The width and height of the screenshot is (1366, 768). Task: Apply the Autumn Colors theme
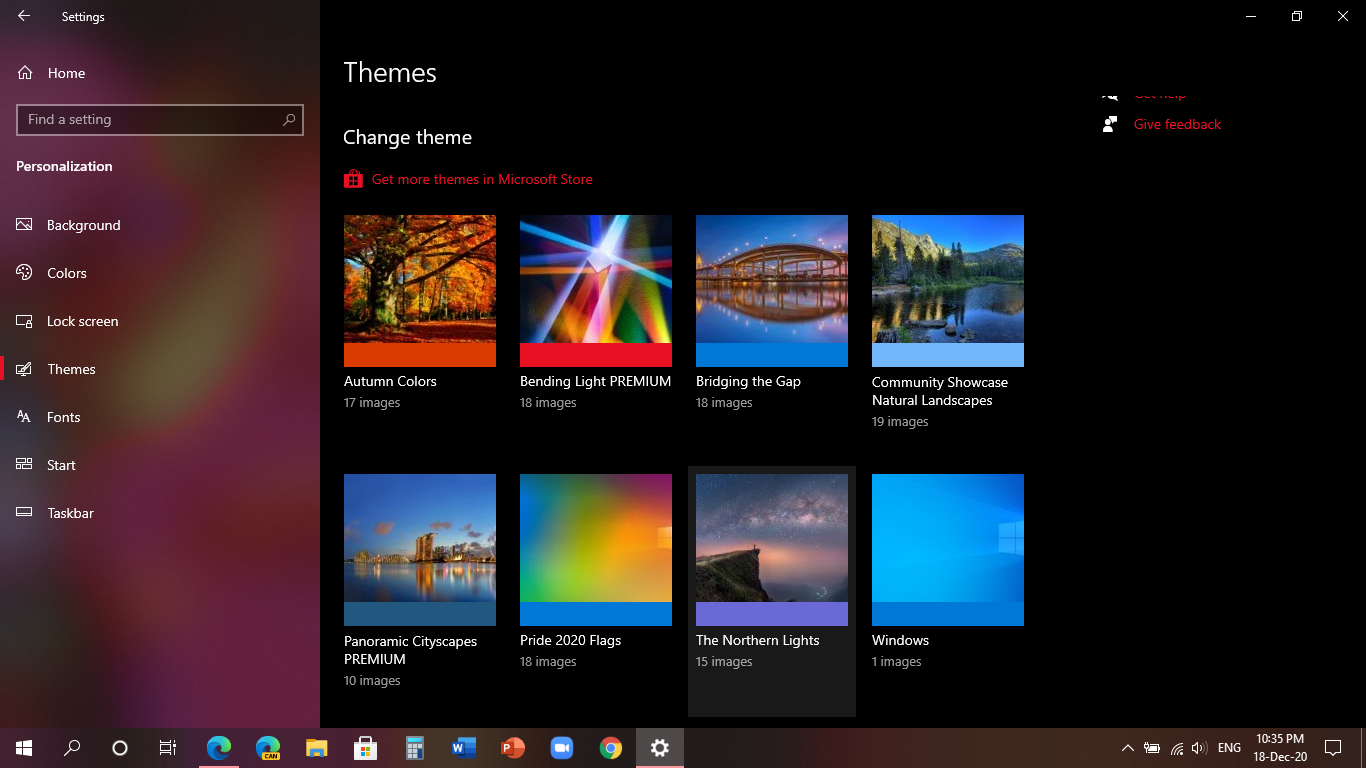tap(420, 291)
